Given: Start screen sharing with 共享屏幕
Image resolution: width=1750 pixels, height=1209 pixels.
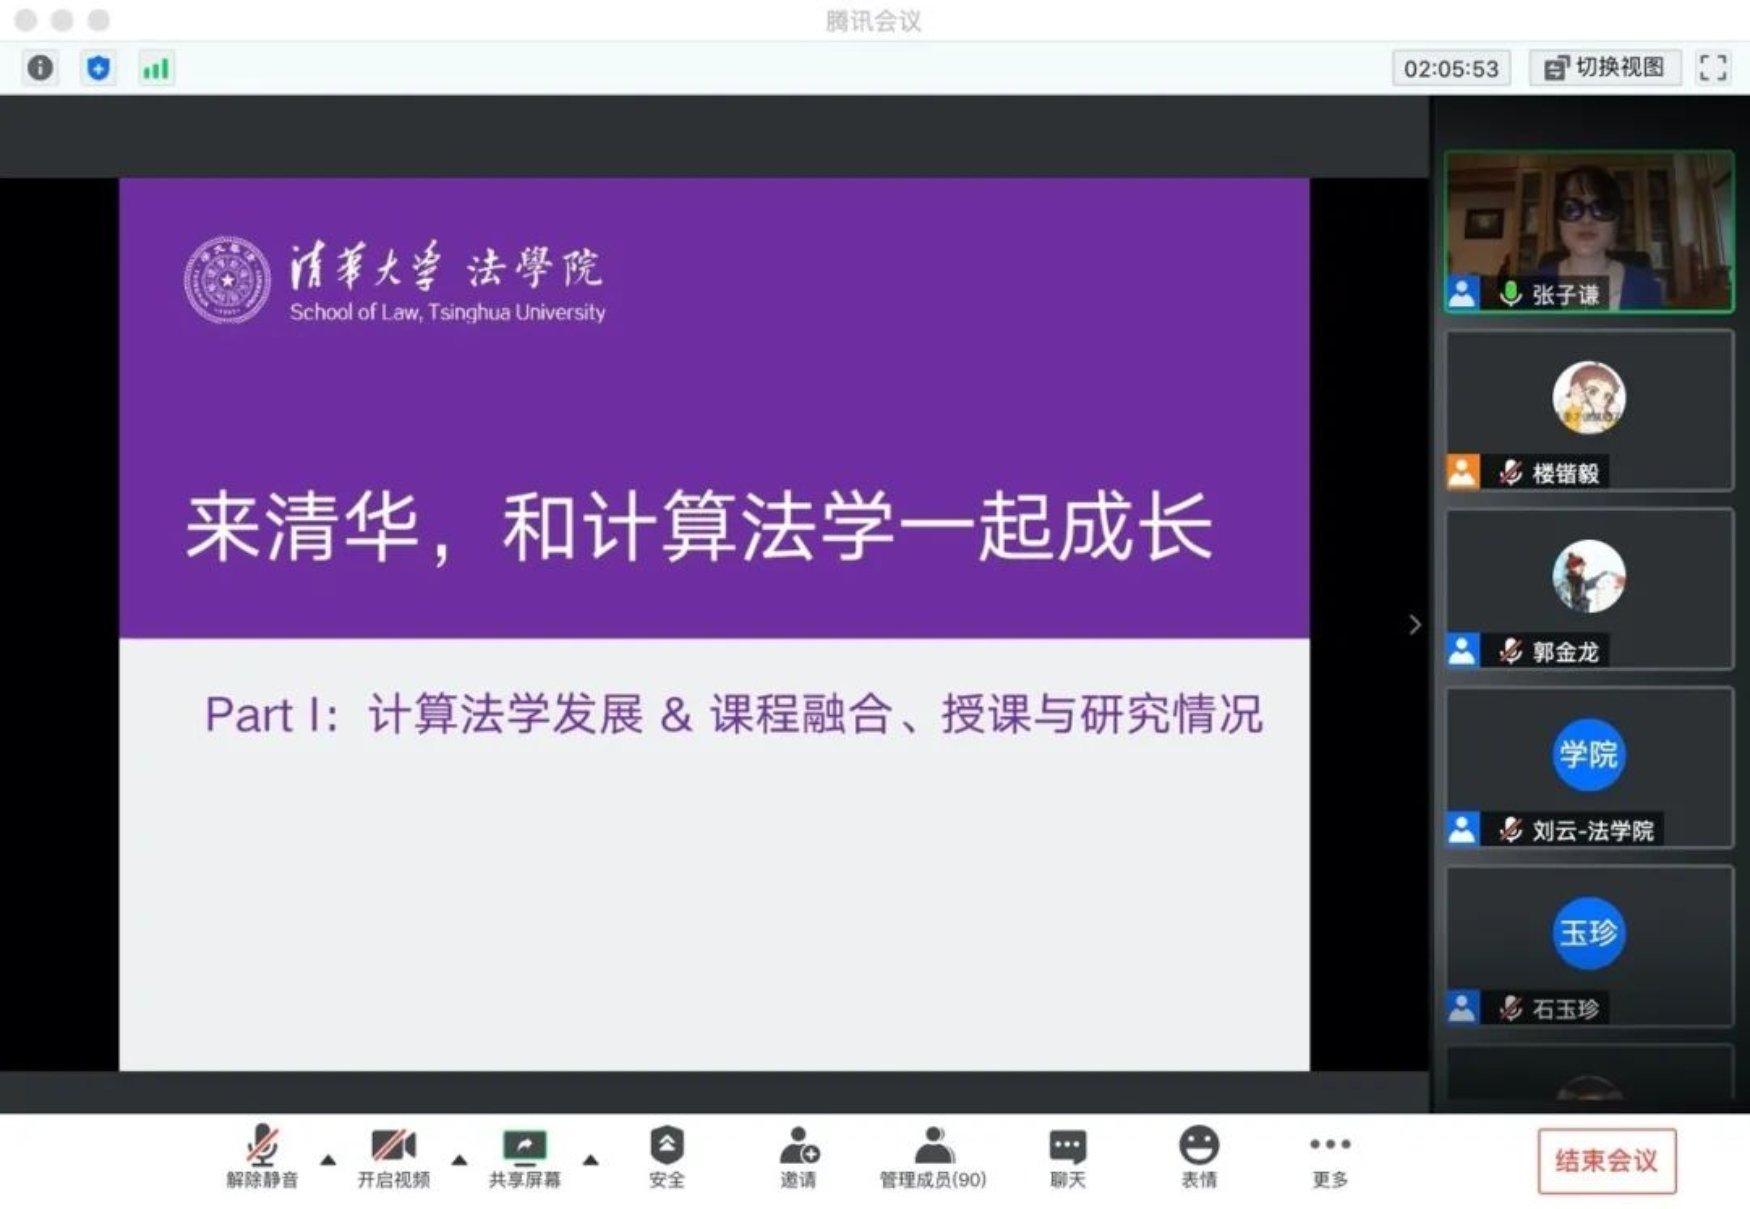Looking at the screenshot, I should coord(525,1157).
